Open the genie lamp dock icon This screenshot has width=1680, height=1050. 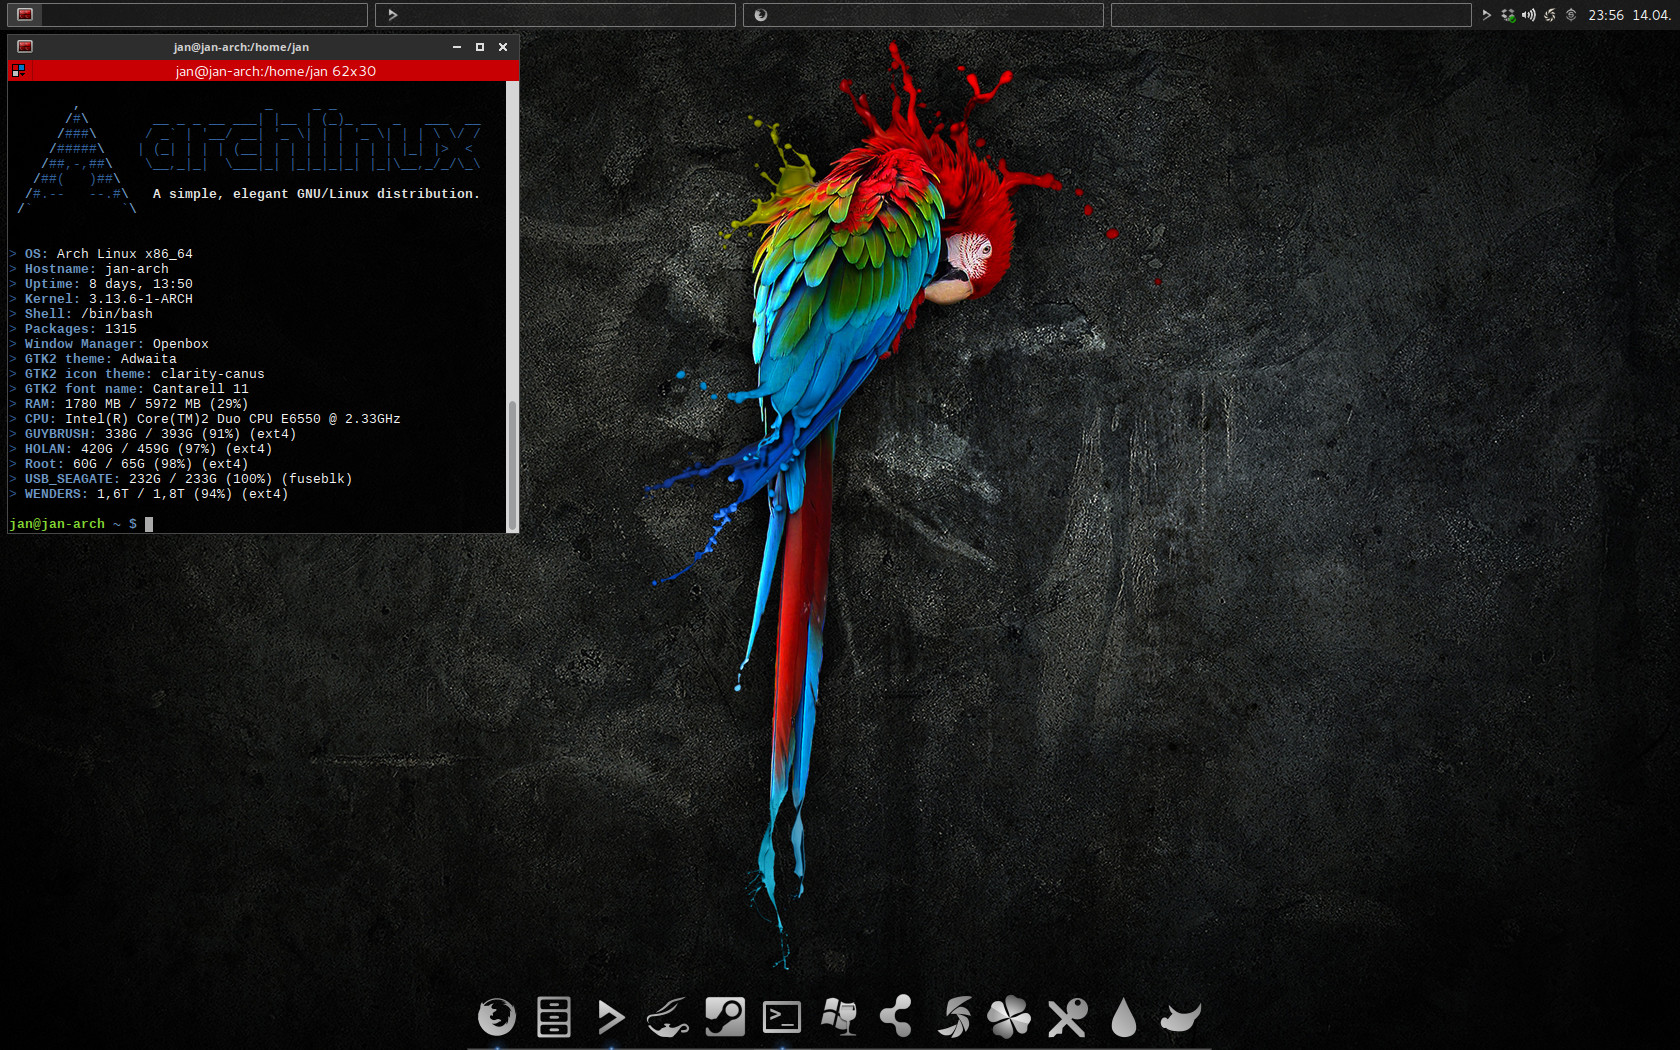(667, 1017)
